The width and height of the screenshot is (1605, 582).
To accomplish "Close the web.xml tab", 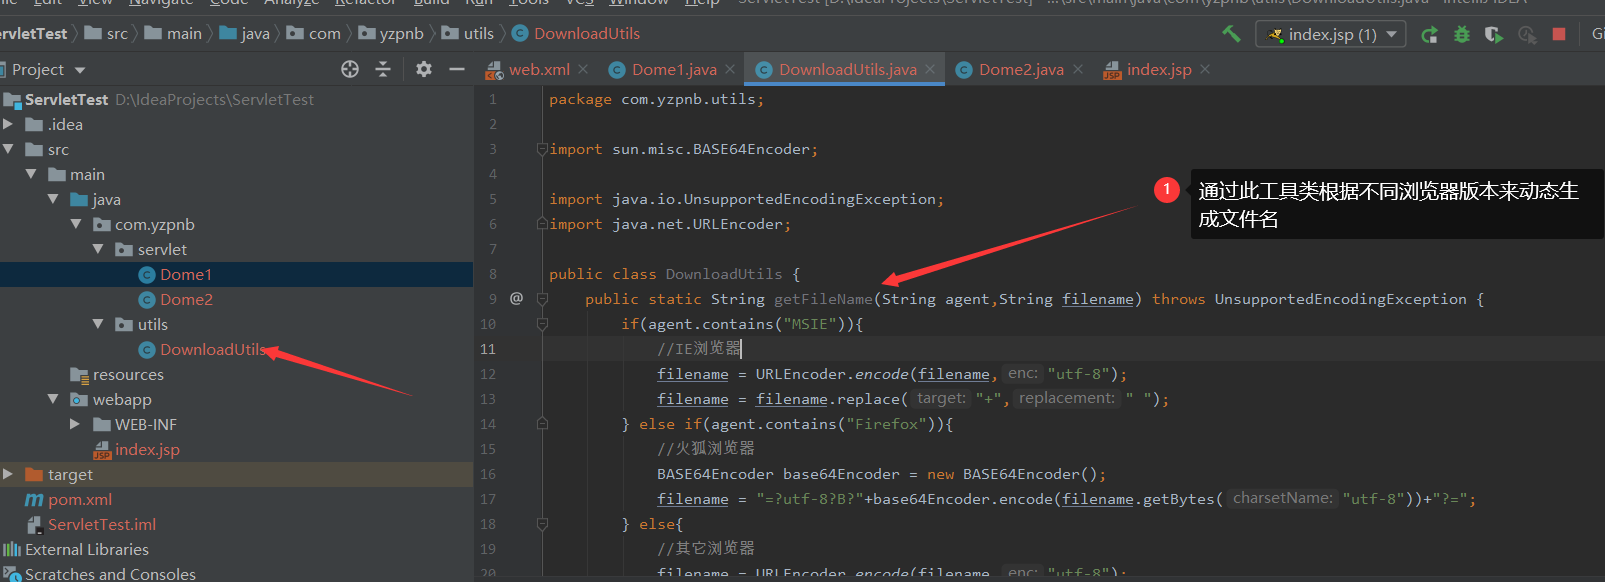I will pos(583,69).
